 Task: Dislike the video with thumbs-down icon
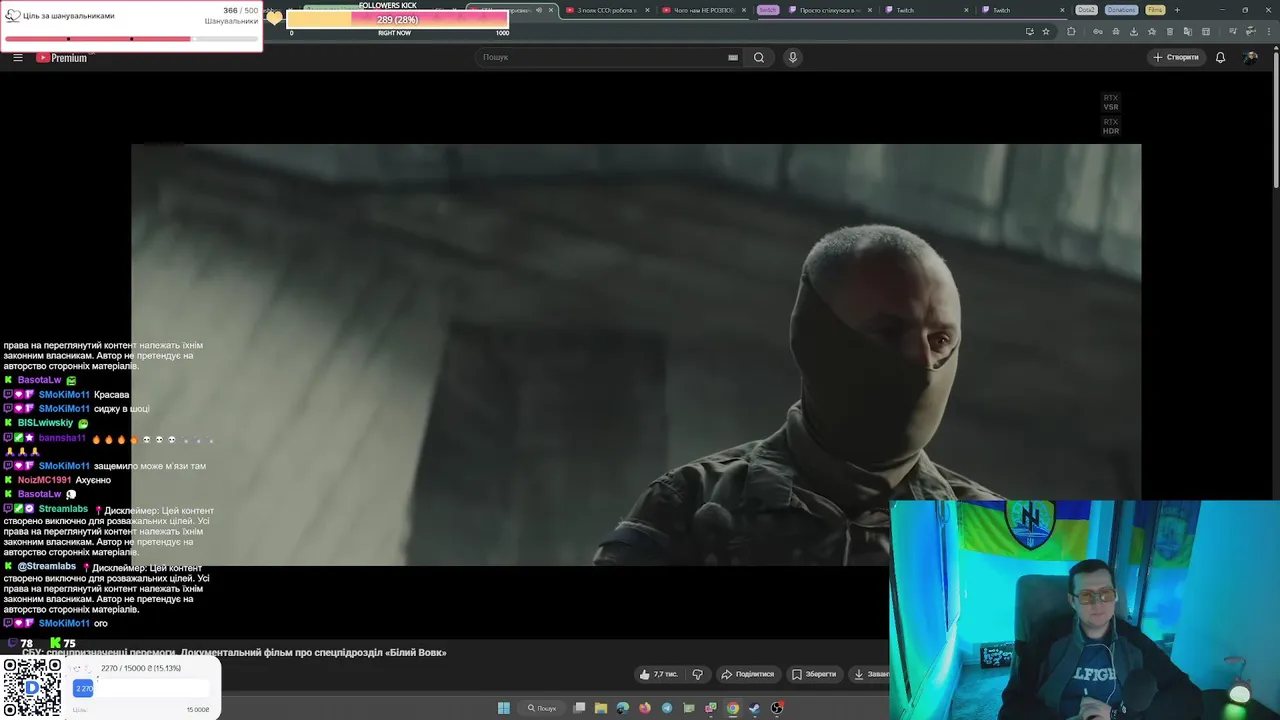pos(698,674)
